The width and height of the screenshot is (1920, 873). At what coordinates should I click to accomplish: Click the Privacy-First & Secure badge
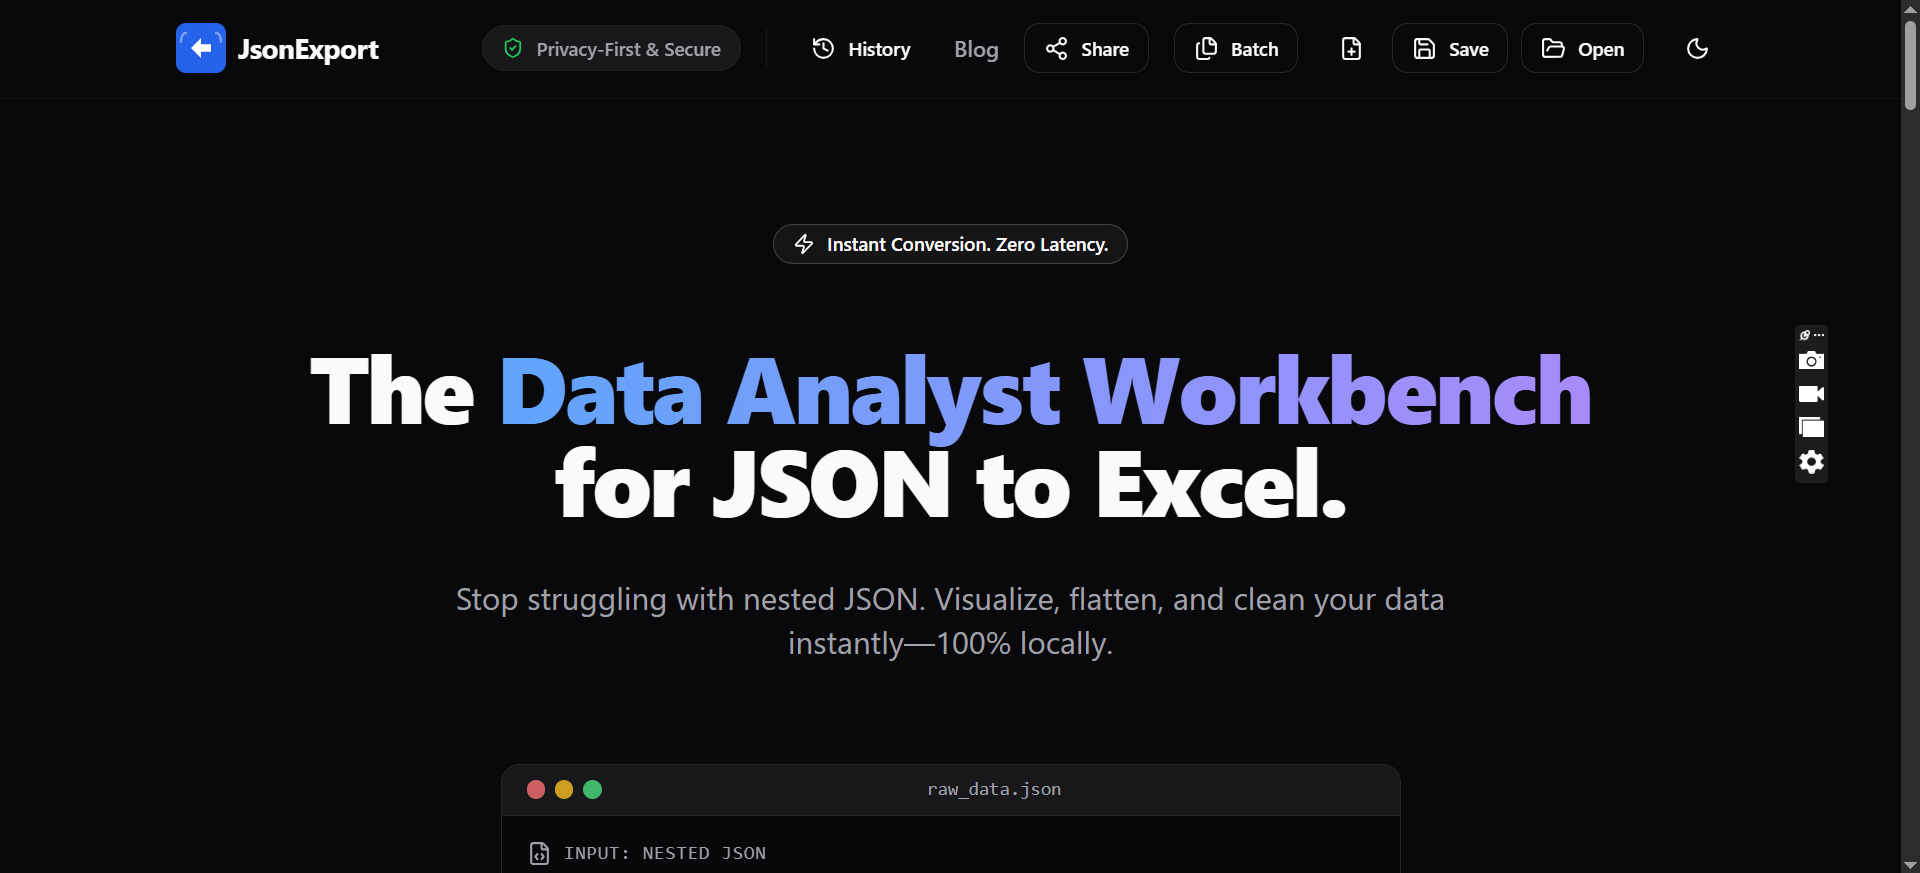611,48
